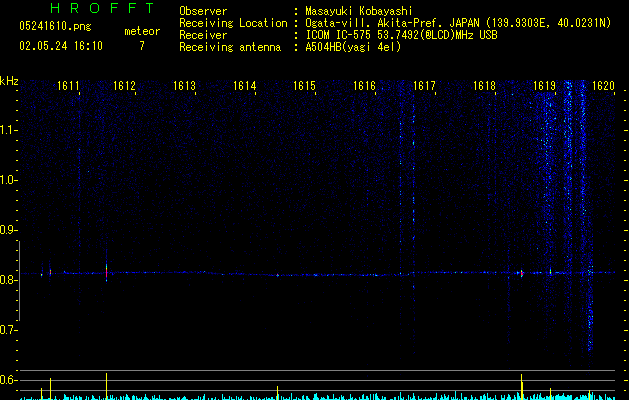The height and width of the screenshot is (400, 629).
Task: Select the file name 05241610.png
Action: point(55,26)
